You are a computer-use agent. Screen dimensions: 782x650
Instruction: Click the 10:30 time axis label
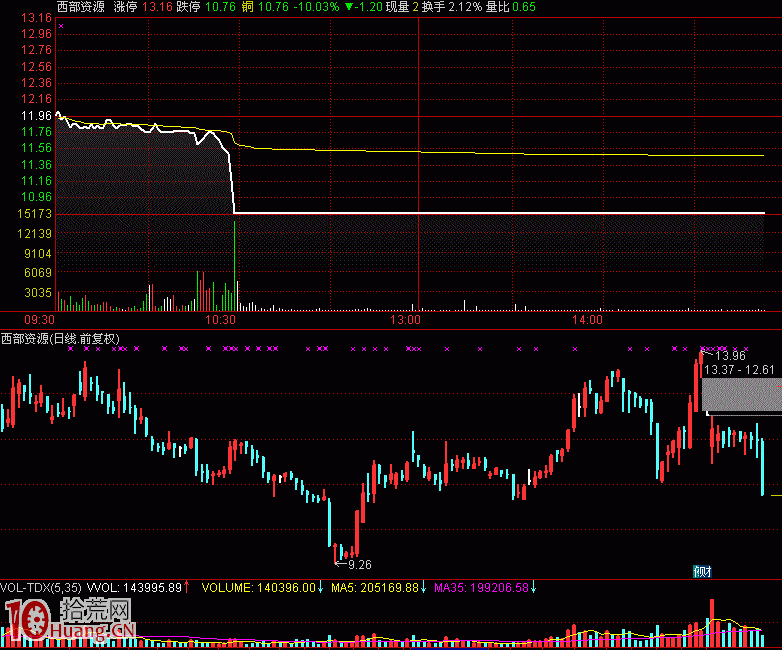point(220,320)
